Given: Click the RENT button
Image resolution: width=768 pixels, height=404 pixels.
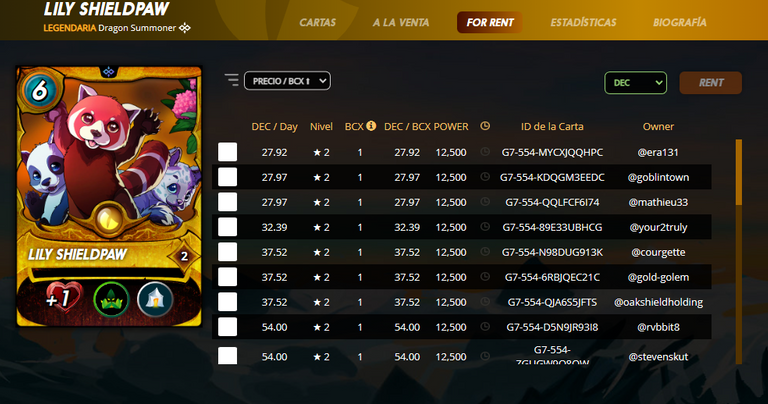Looking at the screenshot, I should (710, 83).
